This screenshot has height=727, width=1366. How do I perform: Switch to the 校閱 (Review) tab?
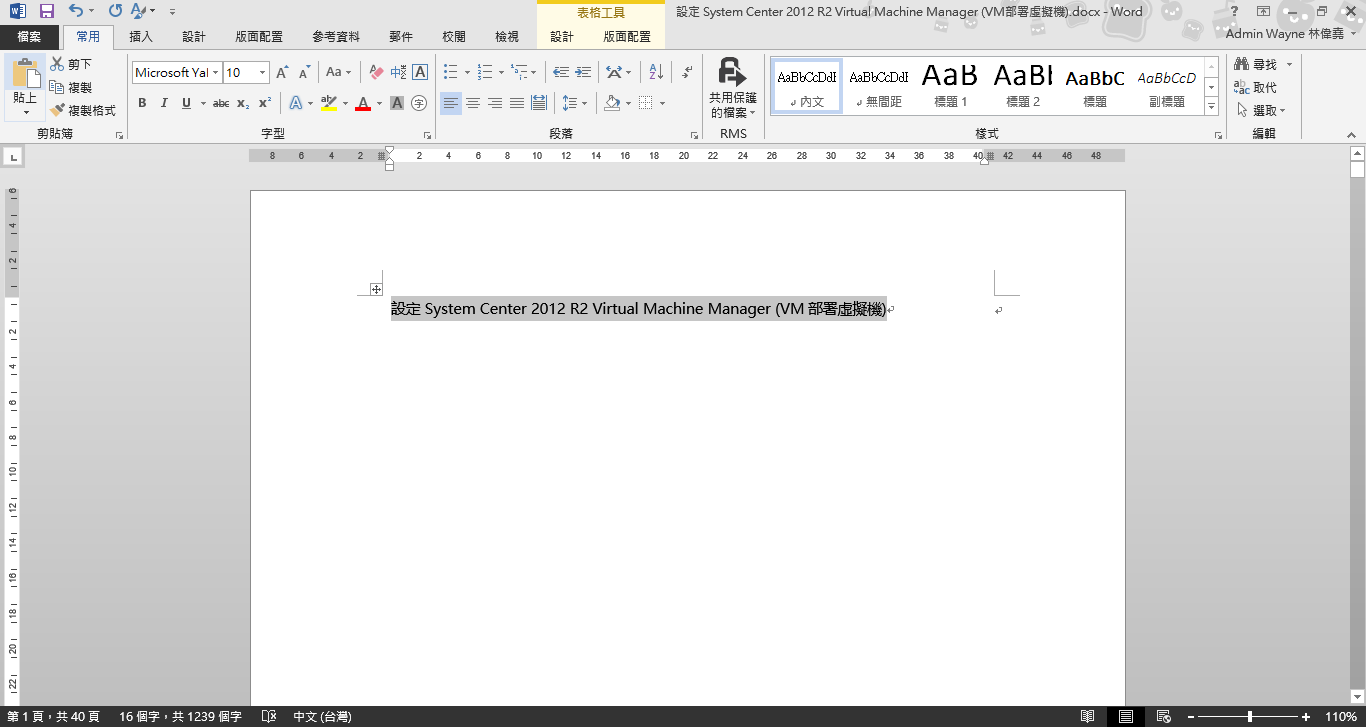(x=454, y=37)
